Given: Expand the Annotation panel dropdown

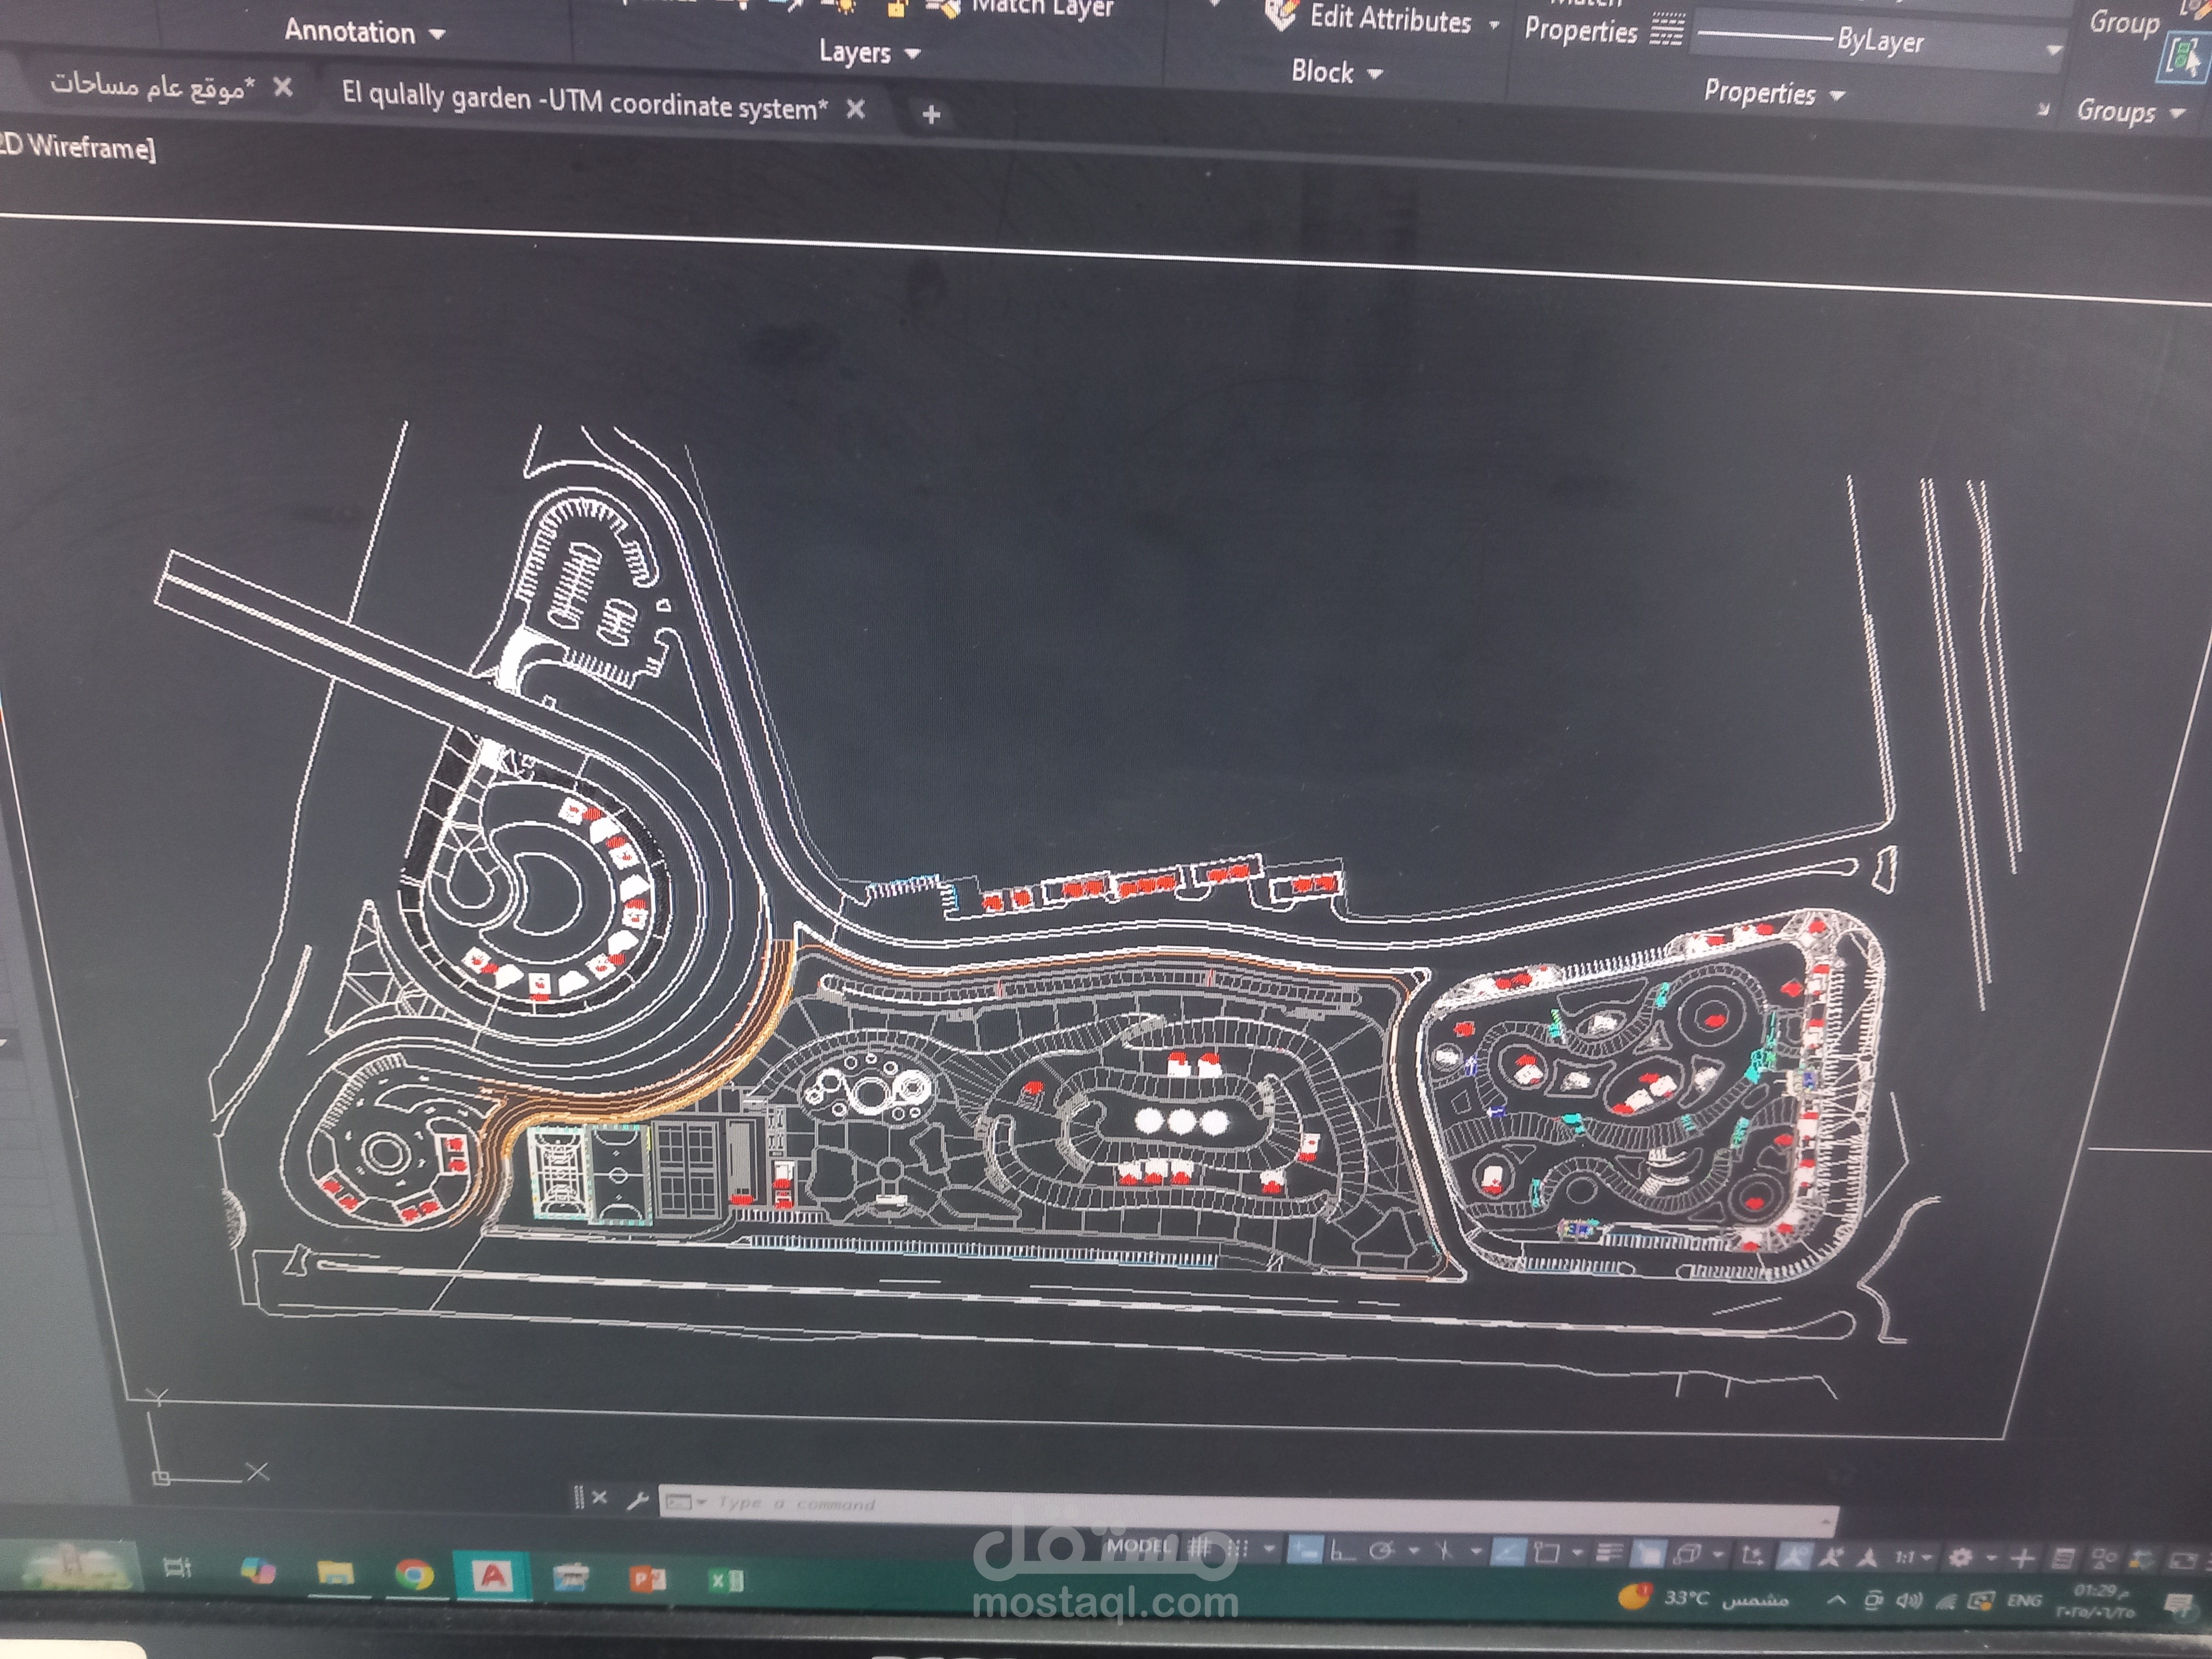Looking at the screenshot, I should (x=437, y=34).
